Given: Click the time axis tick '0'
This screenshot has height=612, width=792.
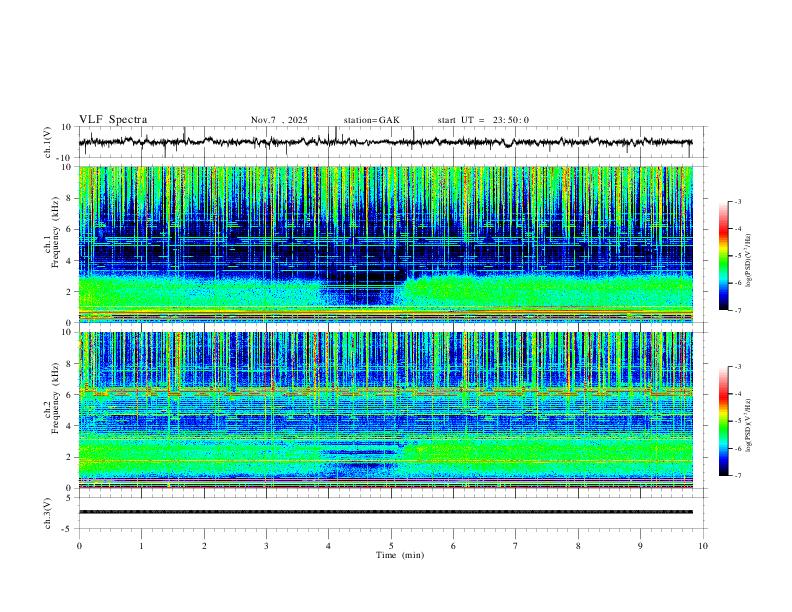Looking at the screenshot, I should (x=79, y=546).
